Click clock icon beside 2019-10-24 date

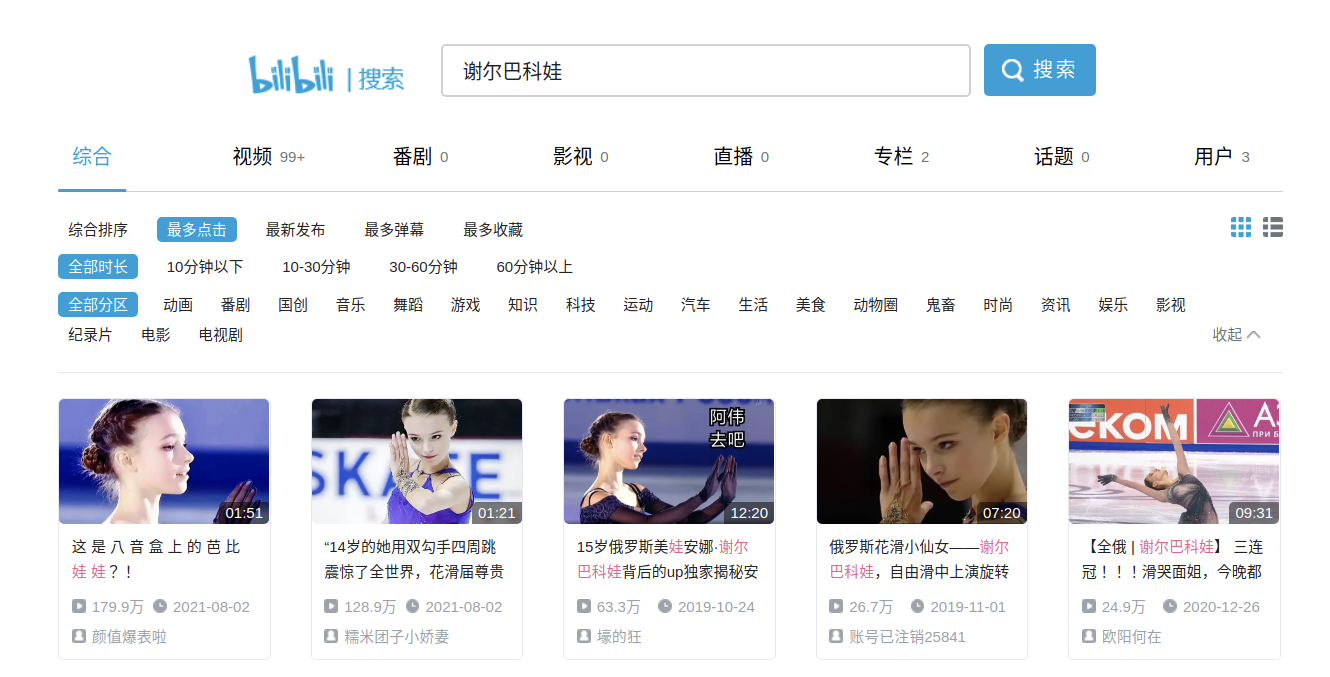tap(665, 606)
